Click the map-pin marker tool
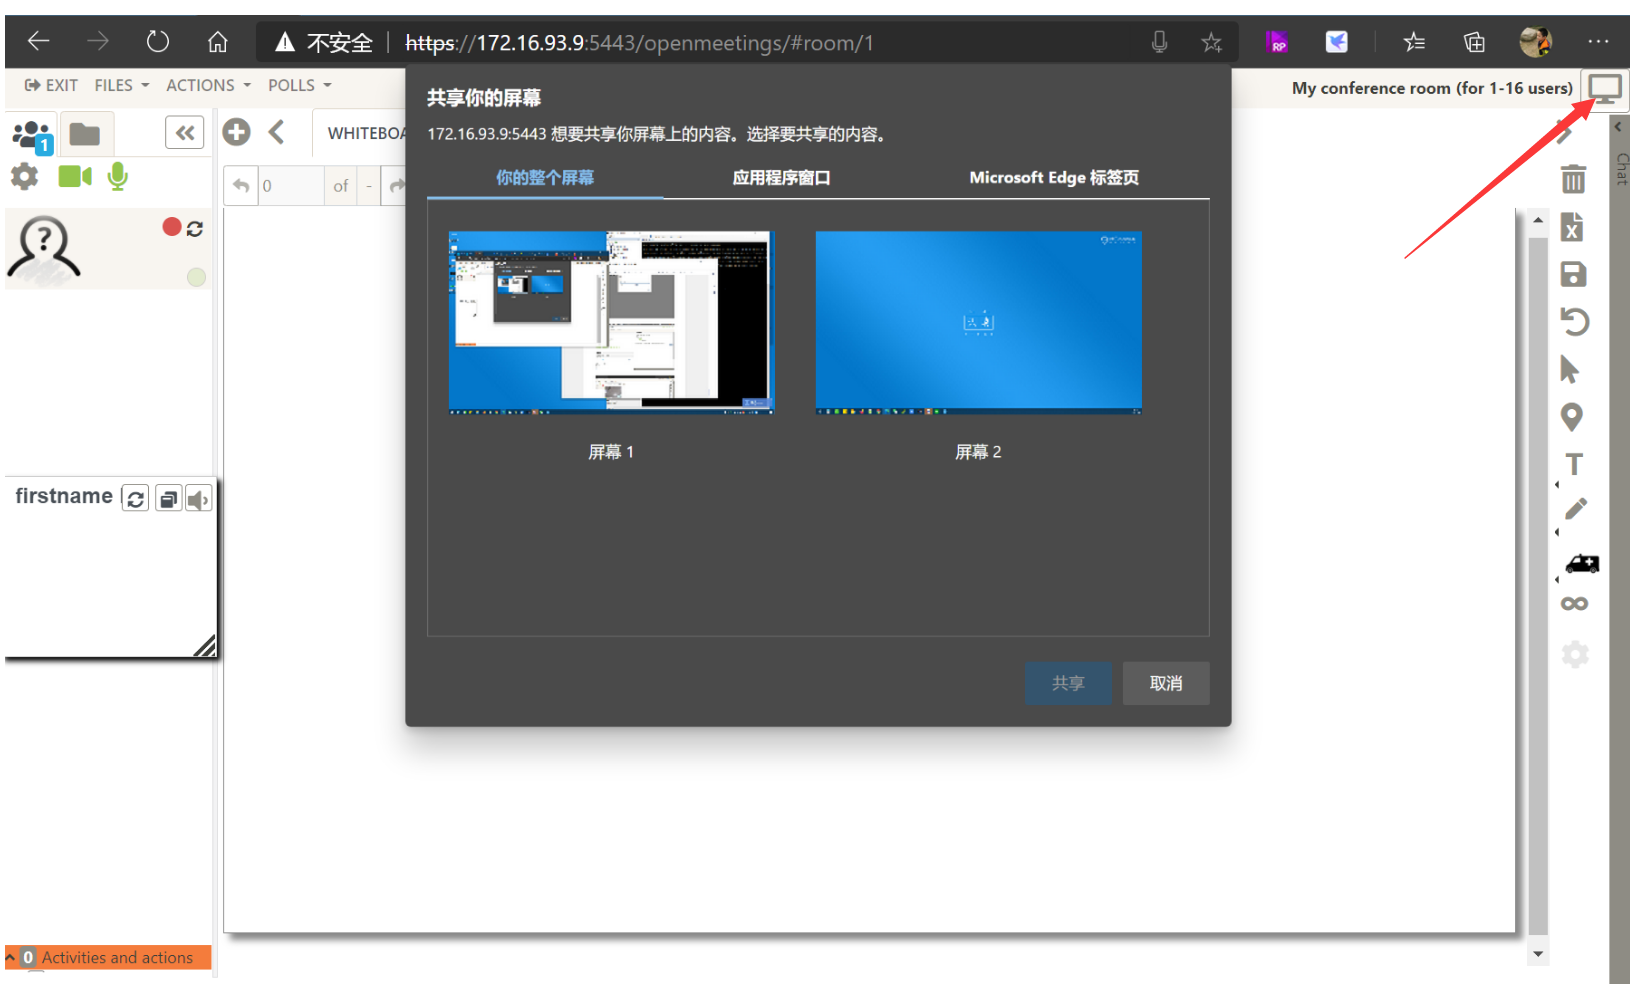Image resolution: width=1630 pixels, height=984 pixels. (x=1572, y=417)
